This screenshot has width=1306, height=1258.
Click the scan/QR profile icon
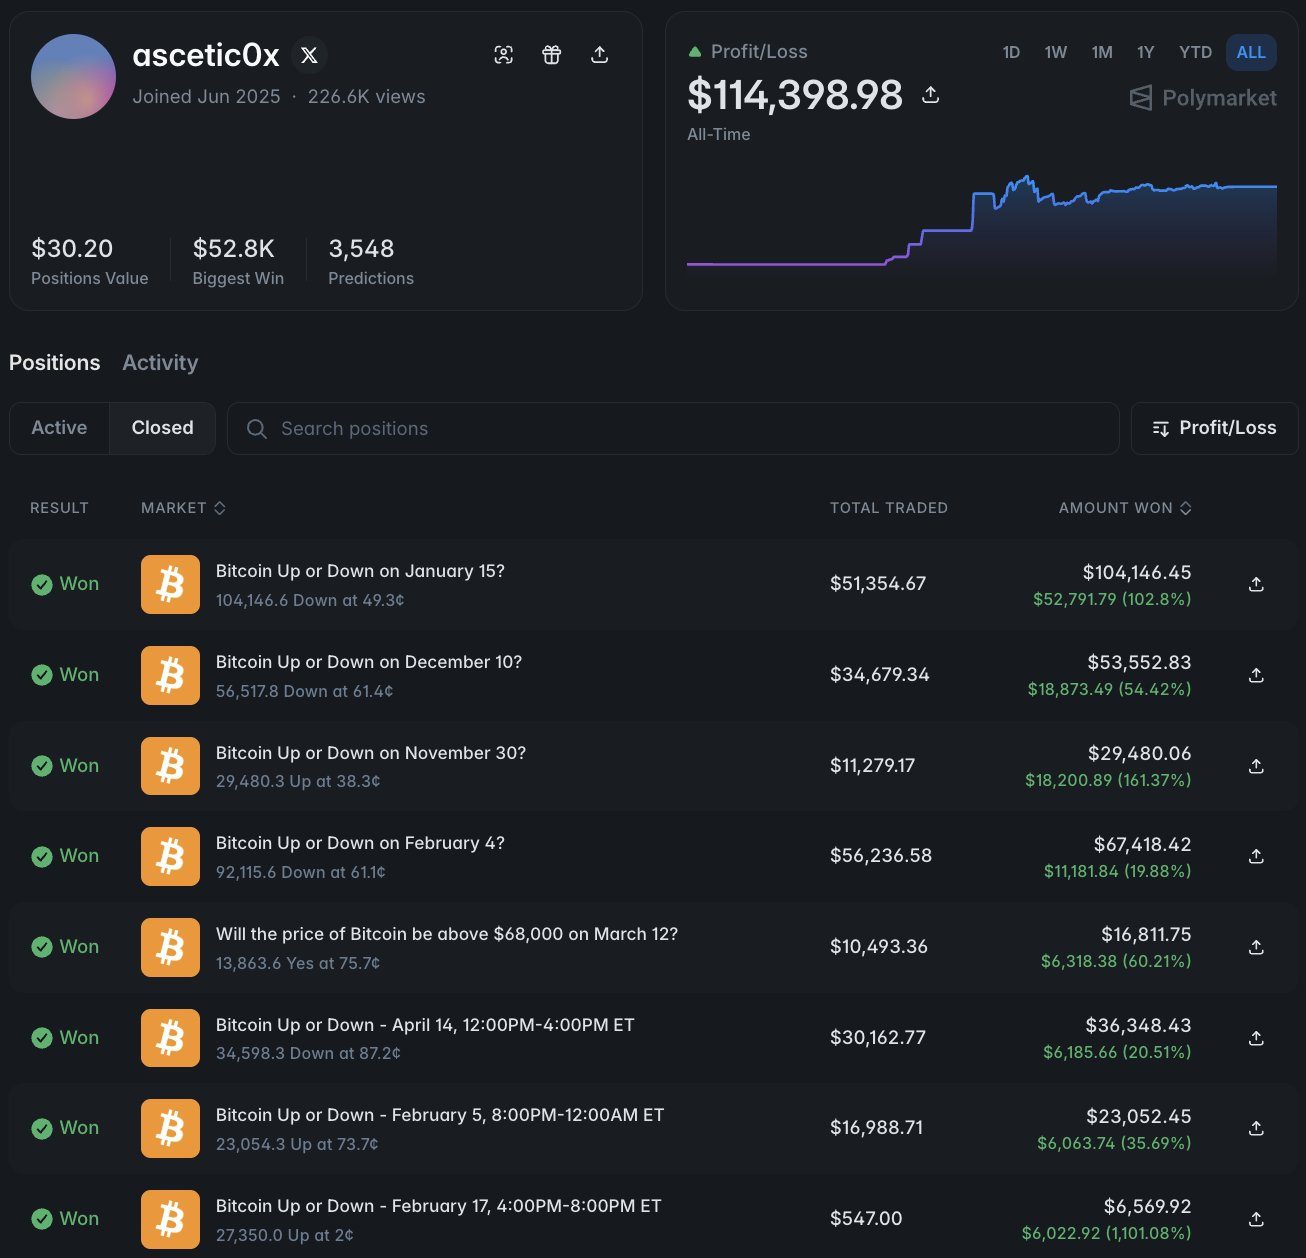tap(504, 55)
